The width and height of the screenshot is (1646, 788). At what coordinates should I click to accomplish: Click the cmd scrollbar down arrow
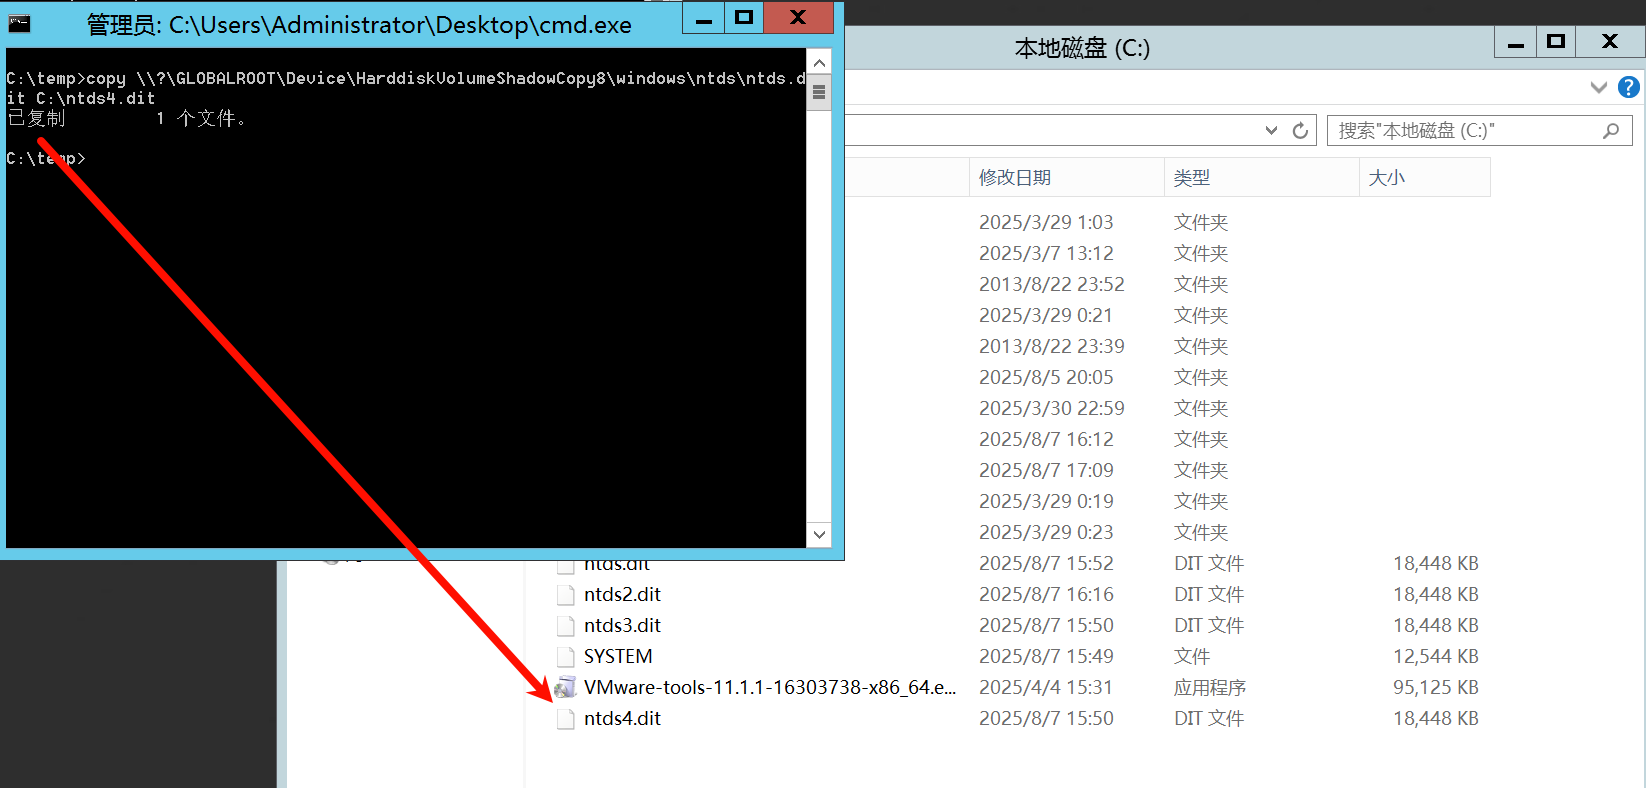click(819, 534)
